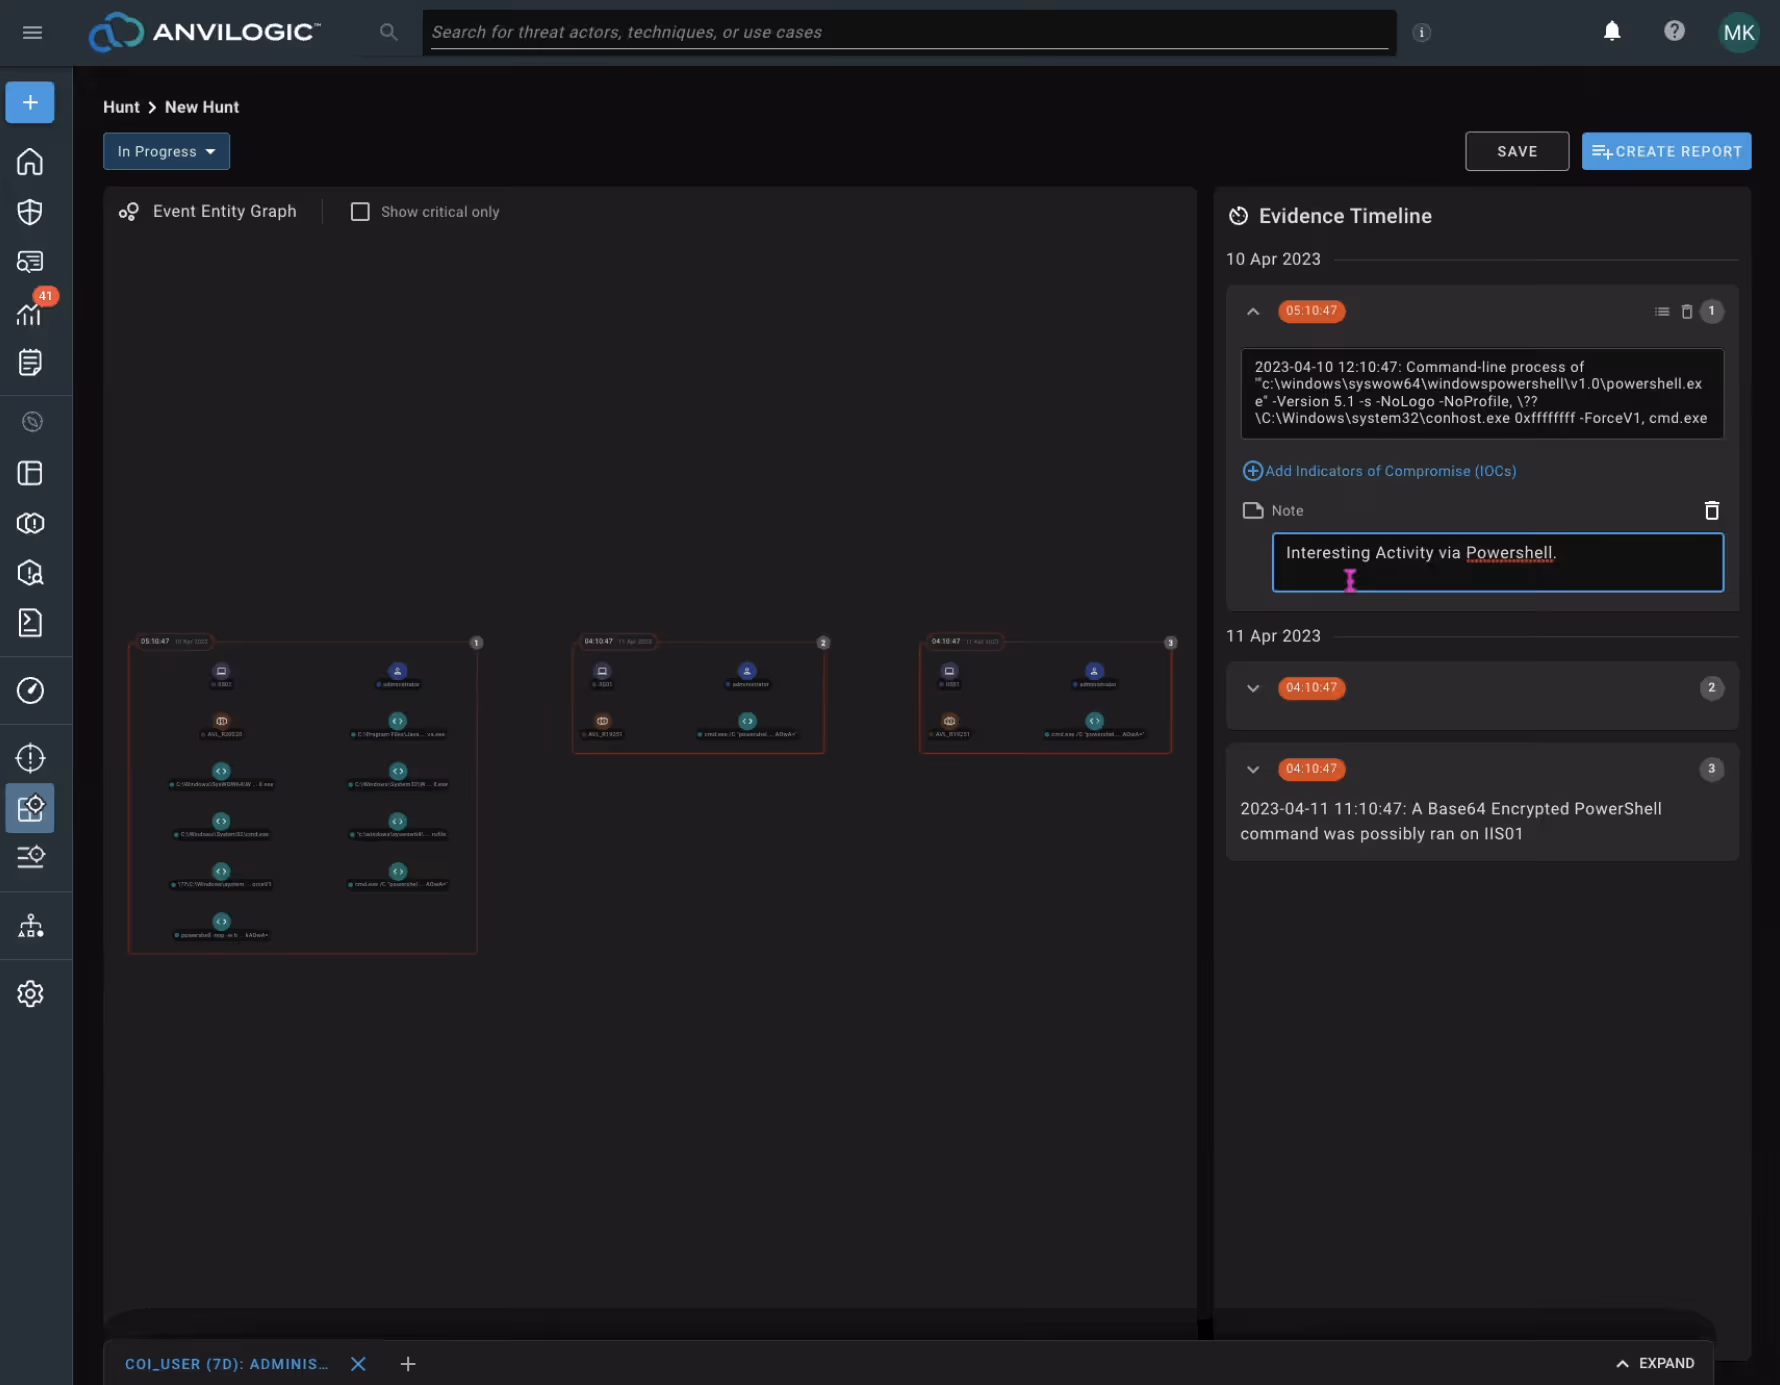The height and width of the screenshot is (1385, 1780).
Task: Close the COI_USER query tab
Action: tap(358, 1364)
